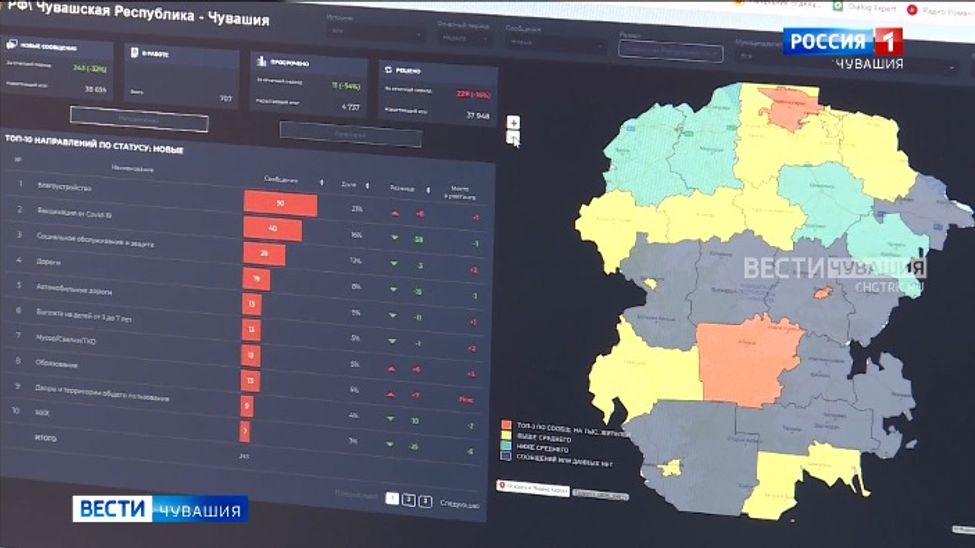975x548 pixels.
Task: Go to page 3 of the table
Action: pyautogui.click(x=425, y=501)
